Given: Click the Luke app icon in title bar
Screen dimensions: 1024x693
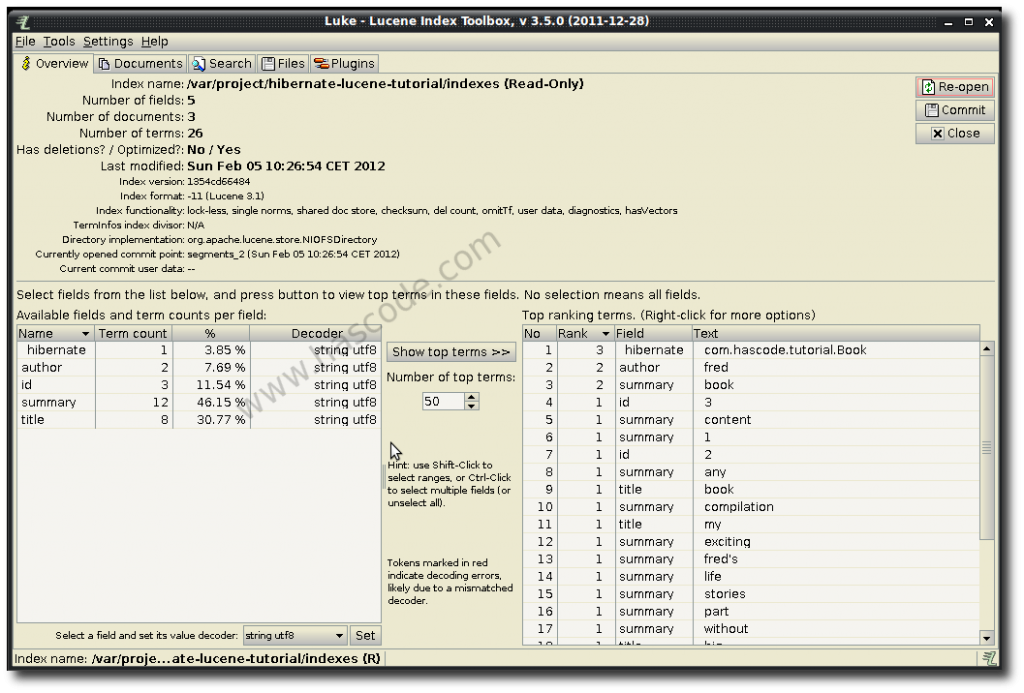Looking at the screenshot, I should [x=23, y=22].
